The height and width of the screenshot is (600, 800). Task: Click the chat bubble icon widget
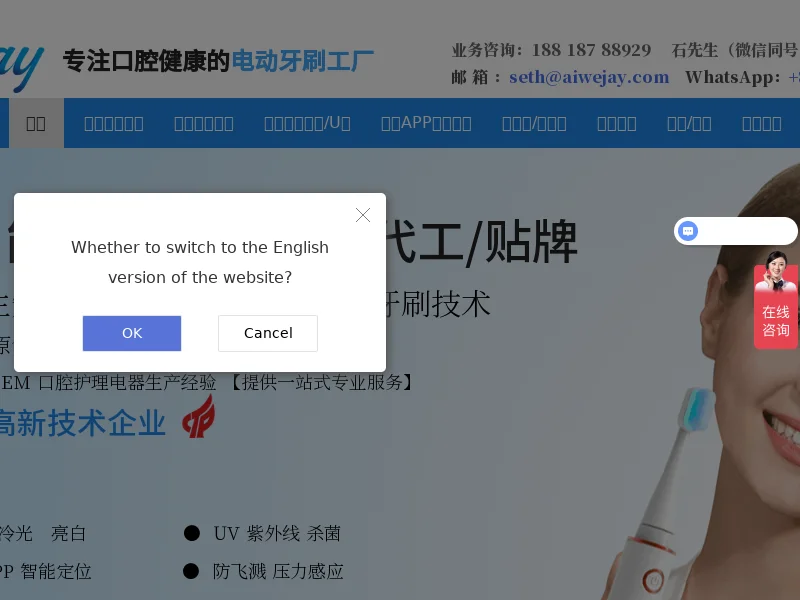pyautogui.click(x=688, y=231)
